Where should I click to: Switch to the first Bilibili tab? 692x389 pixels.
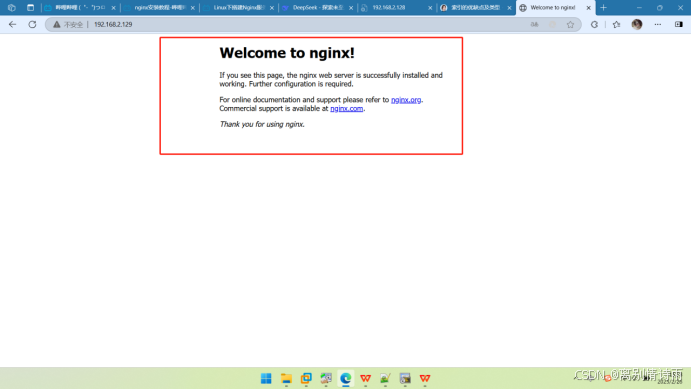click(x=79, y=8)
